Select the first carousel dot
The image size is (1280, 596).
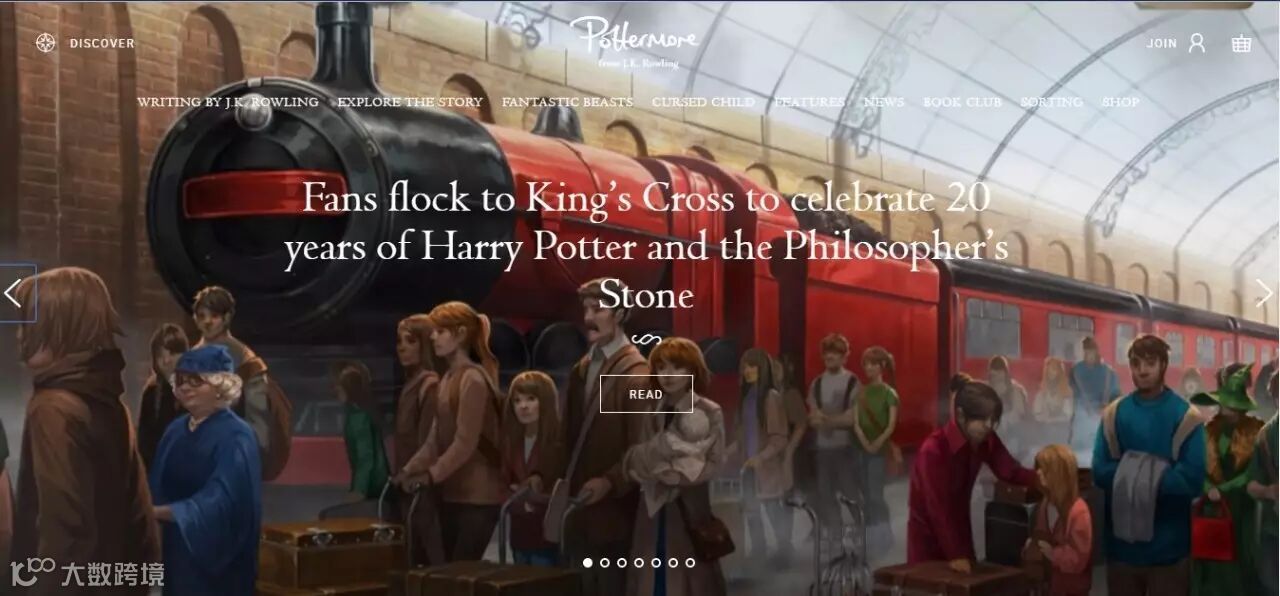(x=588, y=563)
